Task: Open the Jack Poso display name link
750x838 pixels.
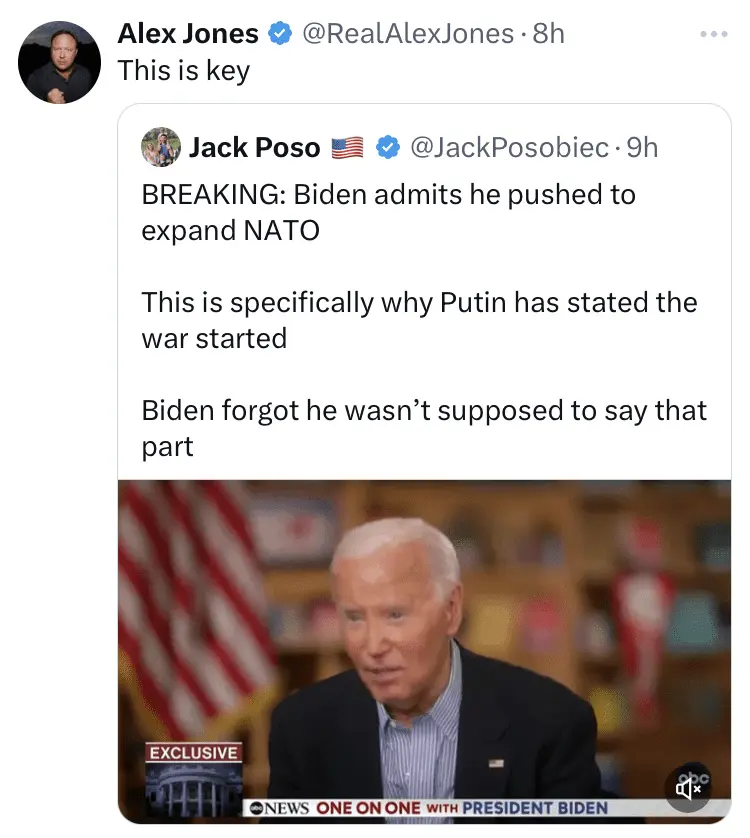Action: point(254,148)
